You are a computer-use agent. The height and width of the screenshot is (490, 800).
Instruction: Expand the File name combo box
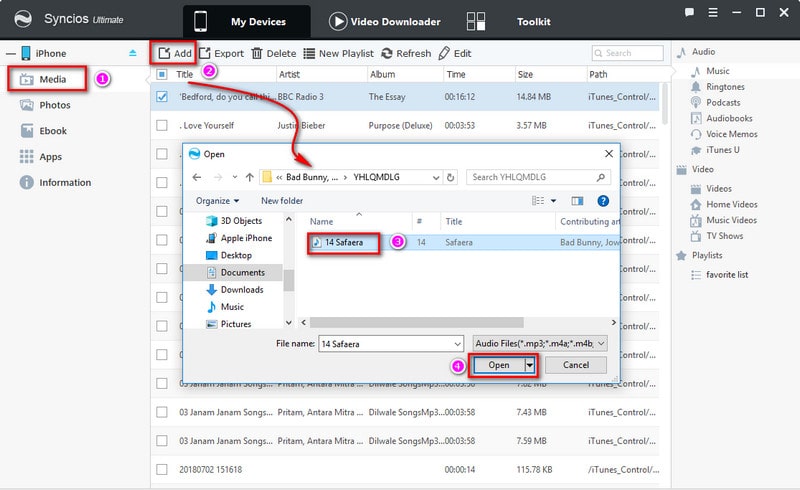tap(457, 344)
